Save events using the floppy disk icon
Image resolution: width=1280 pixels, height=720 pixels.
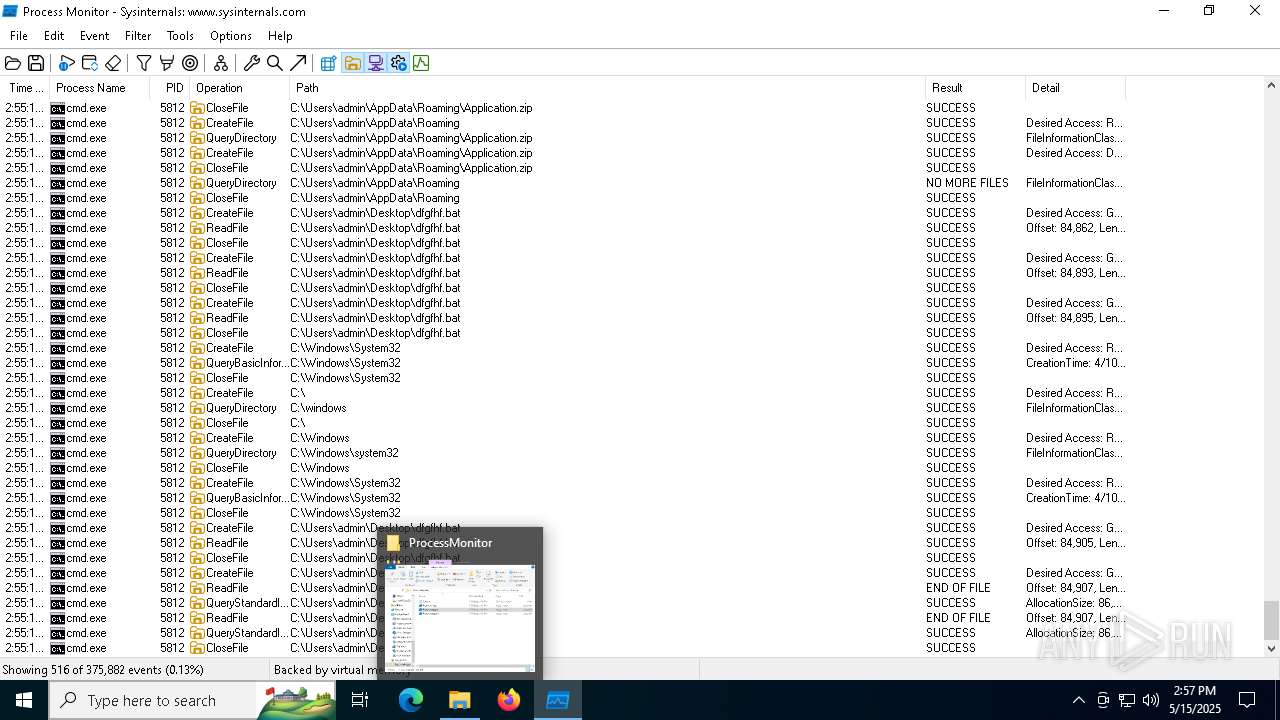tap(36, 63)
